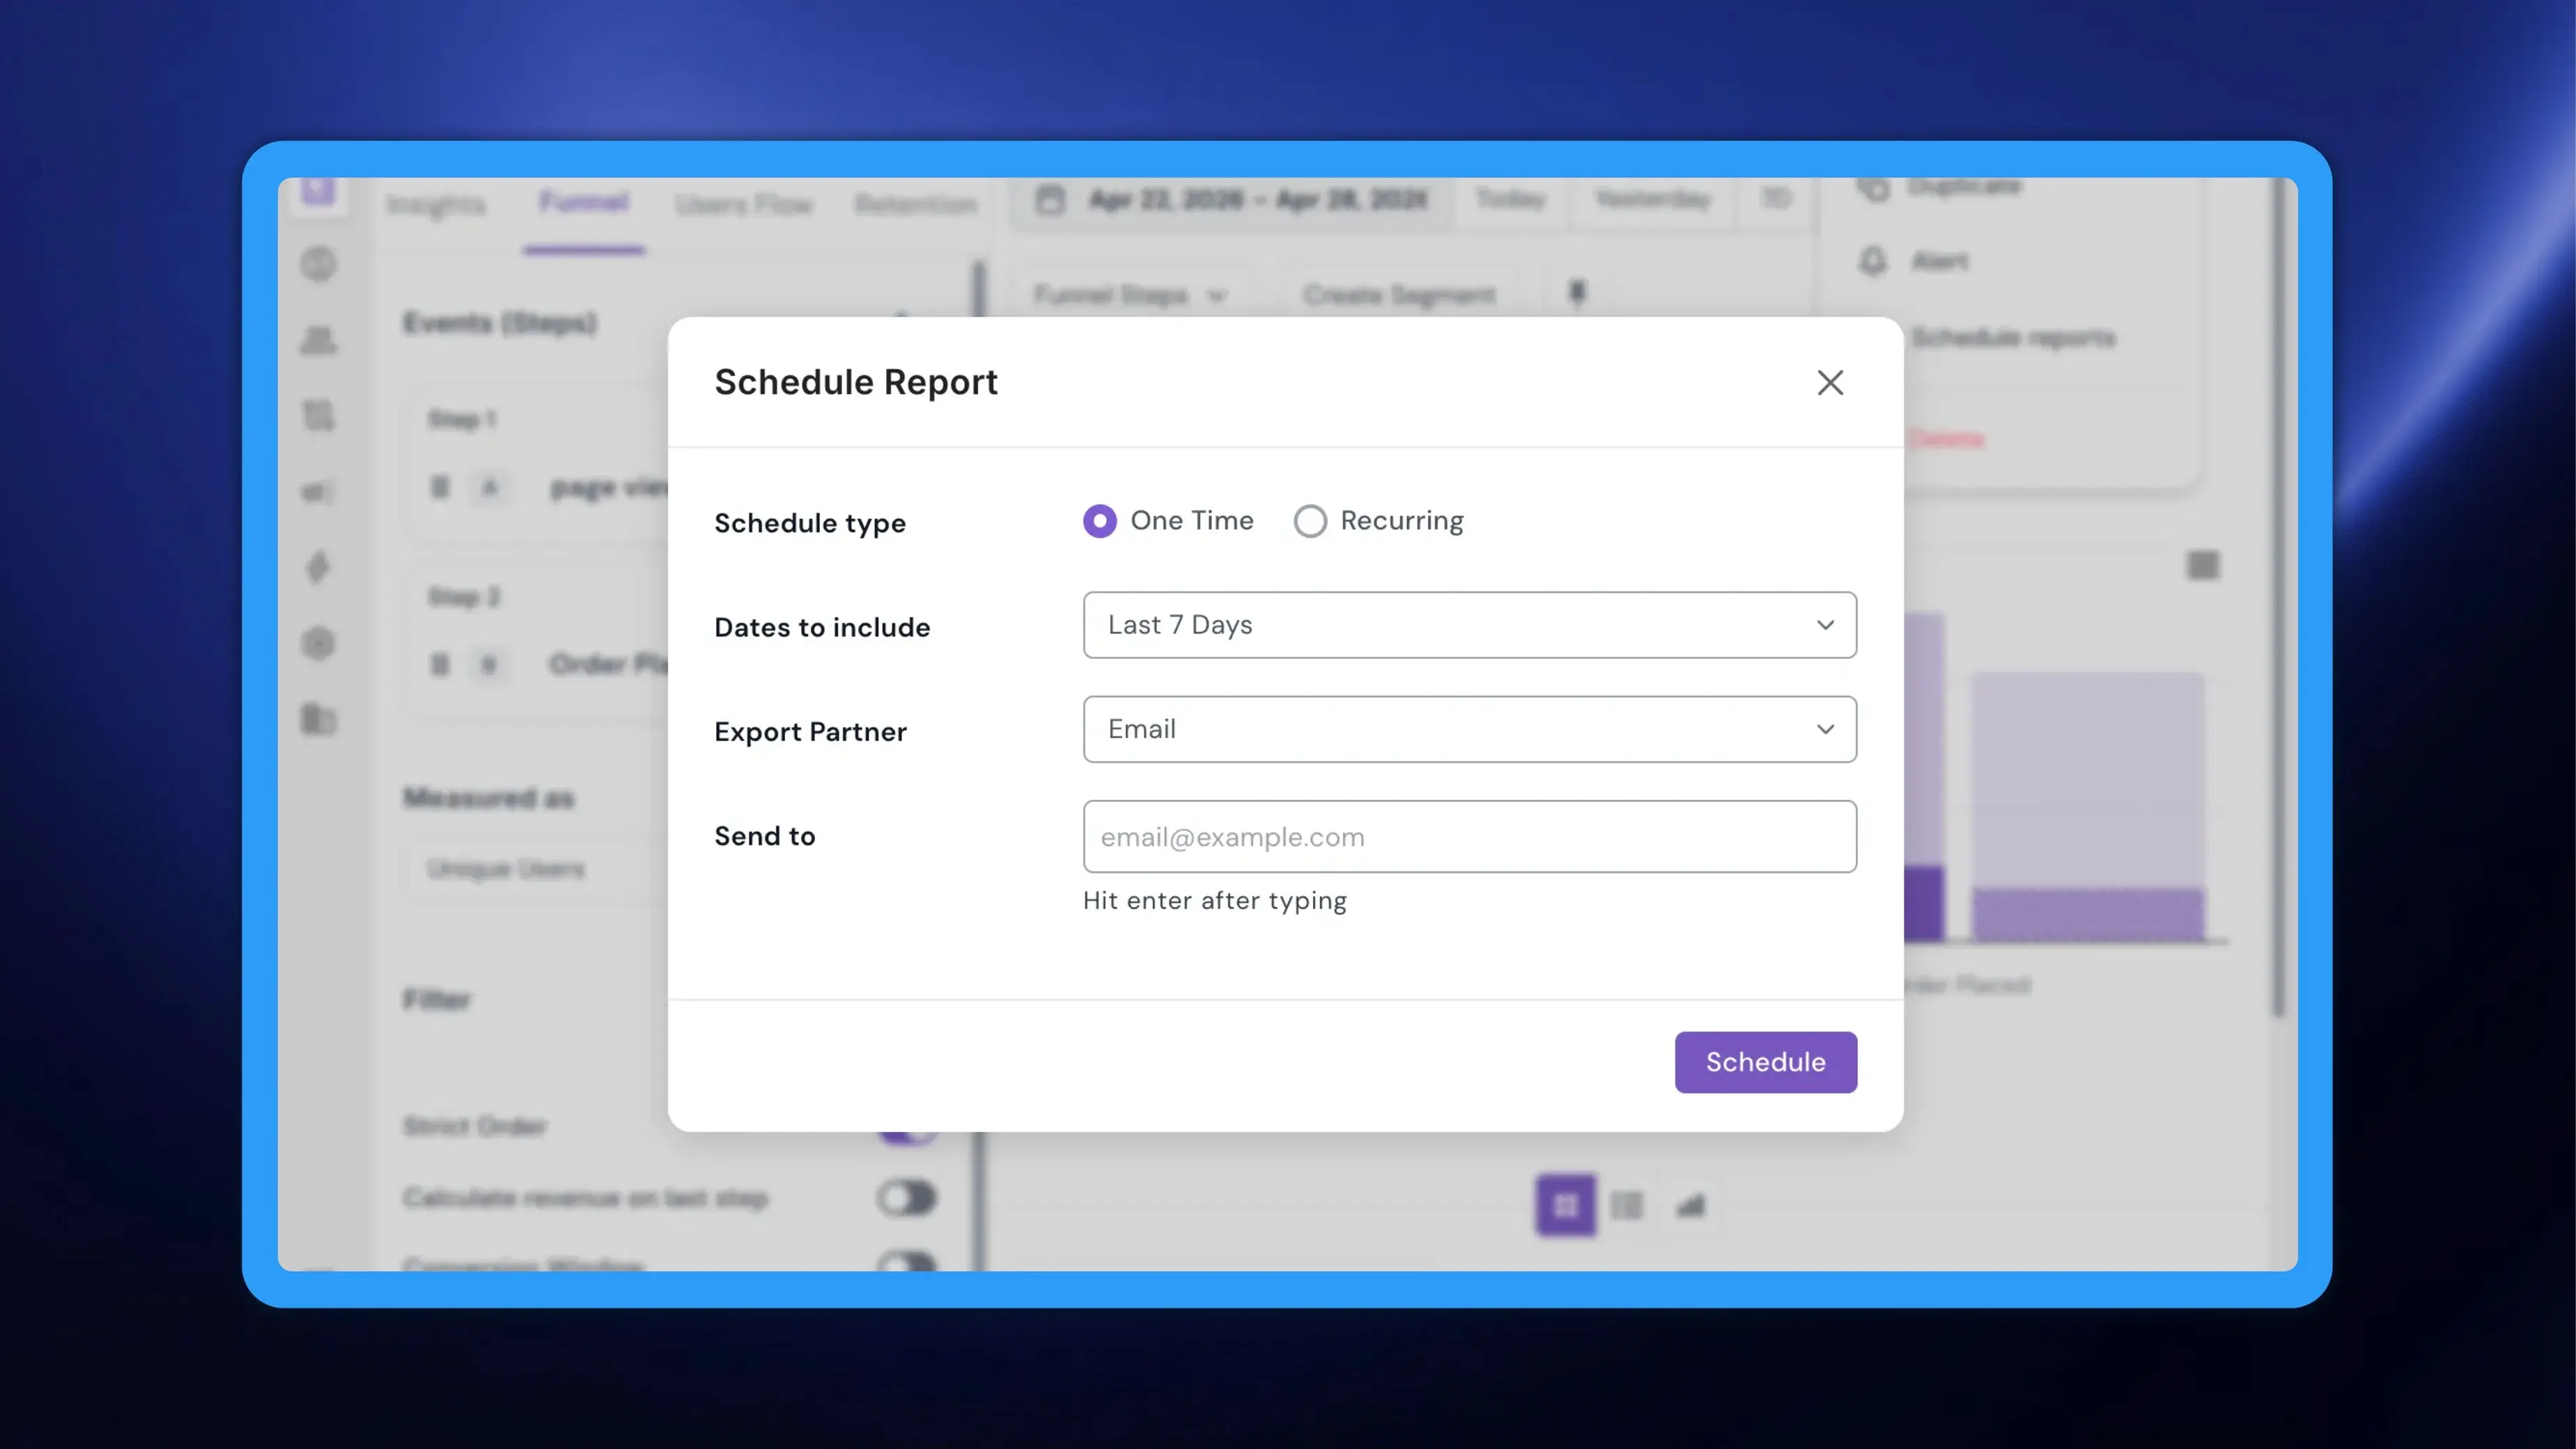Image resolution: width=2576 pixels, height=1449 pixels.
Task: Click the pin icon near Create Segment
Action: pos(1577,293)
